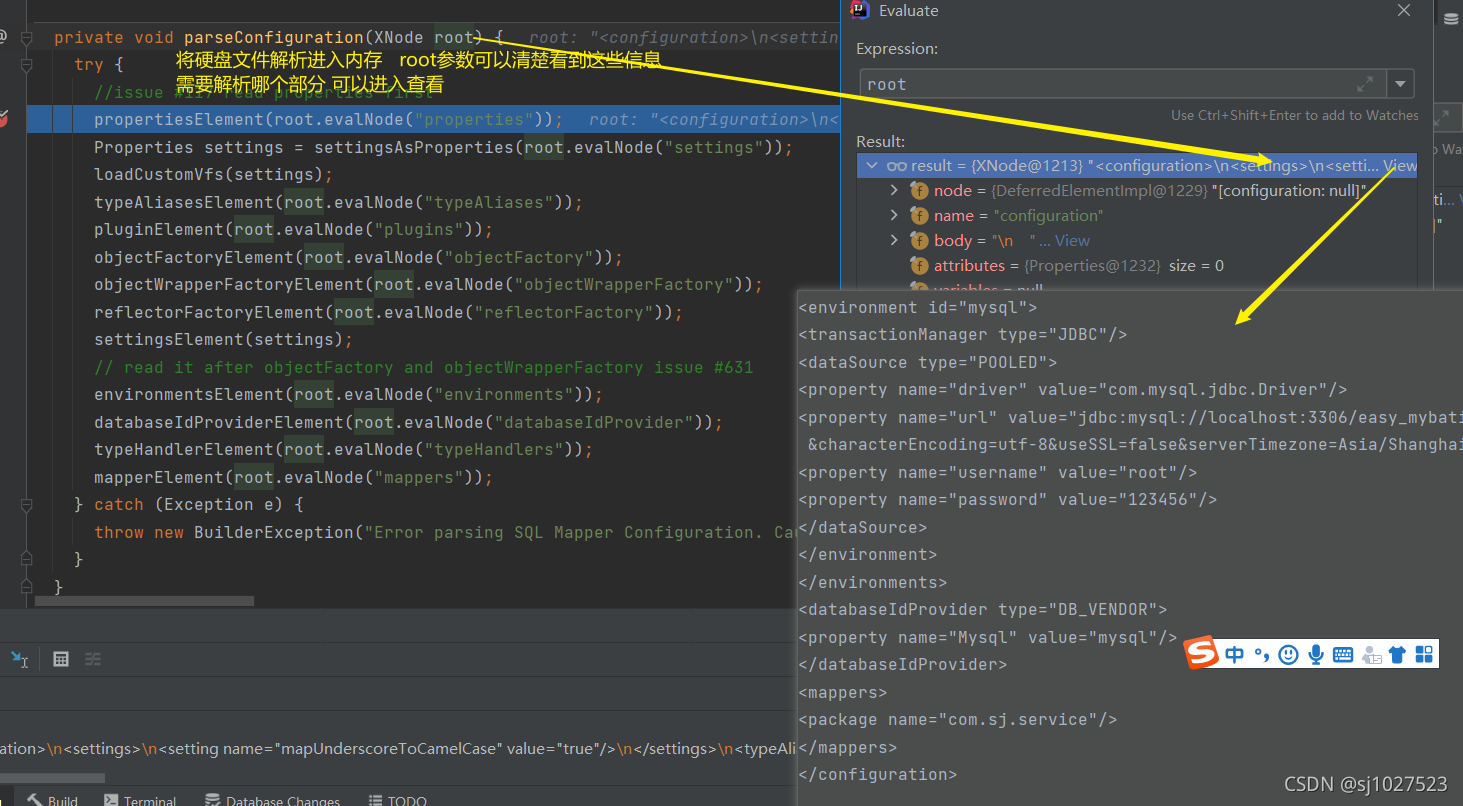1463x806 pixels.
Task: Click the transactionManager type="JDBC" line
Action: [963, 335]
